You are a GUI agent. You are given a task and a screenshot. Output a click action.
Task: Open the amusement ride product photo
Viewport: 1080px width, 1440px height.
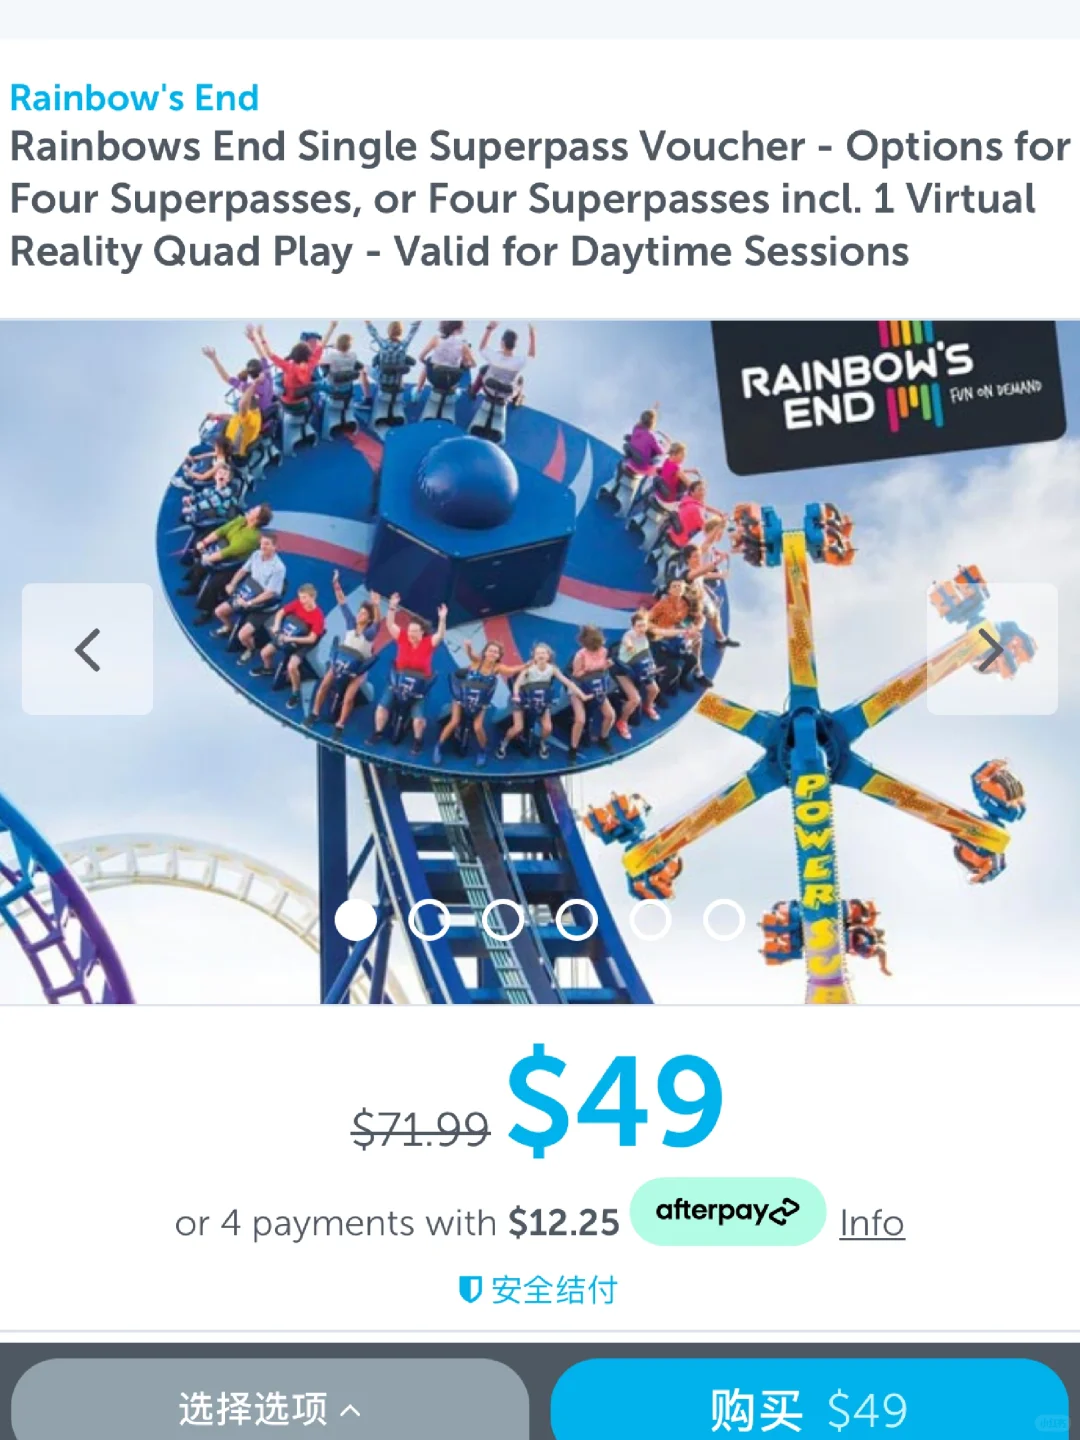coord(540,662)
